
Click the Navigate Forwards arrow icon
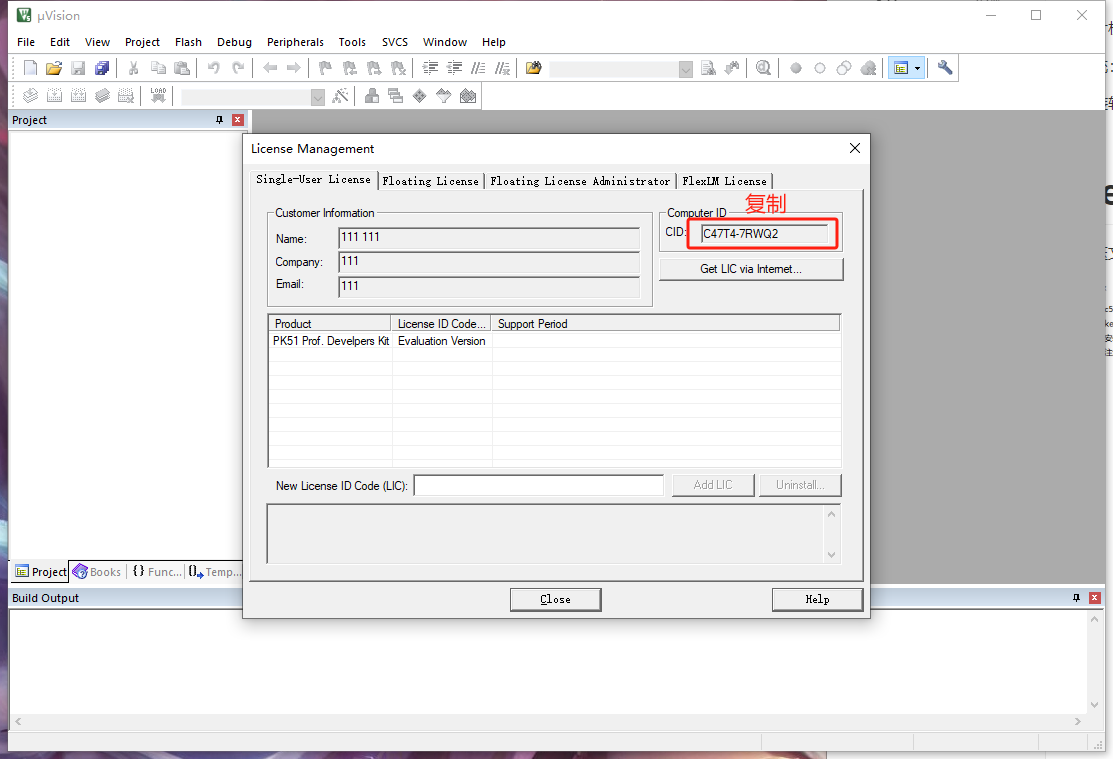tap(293, 68)
